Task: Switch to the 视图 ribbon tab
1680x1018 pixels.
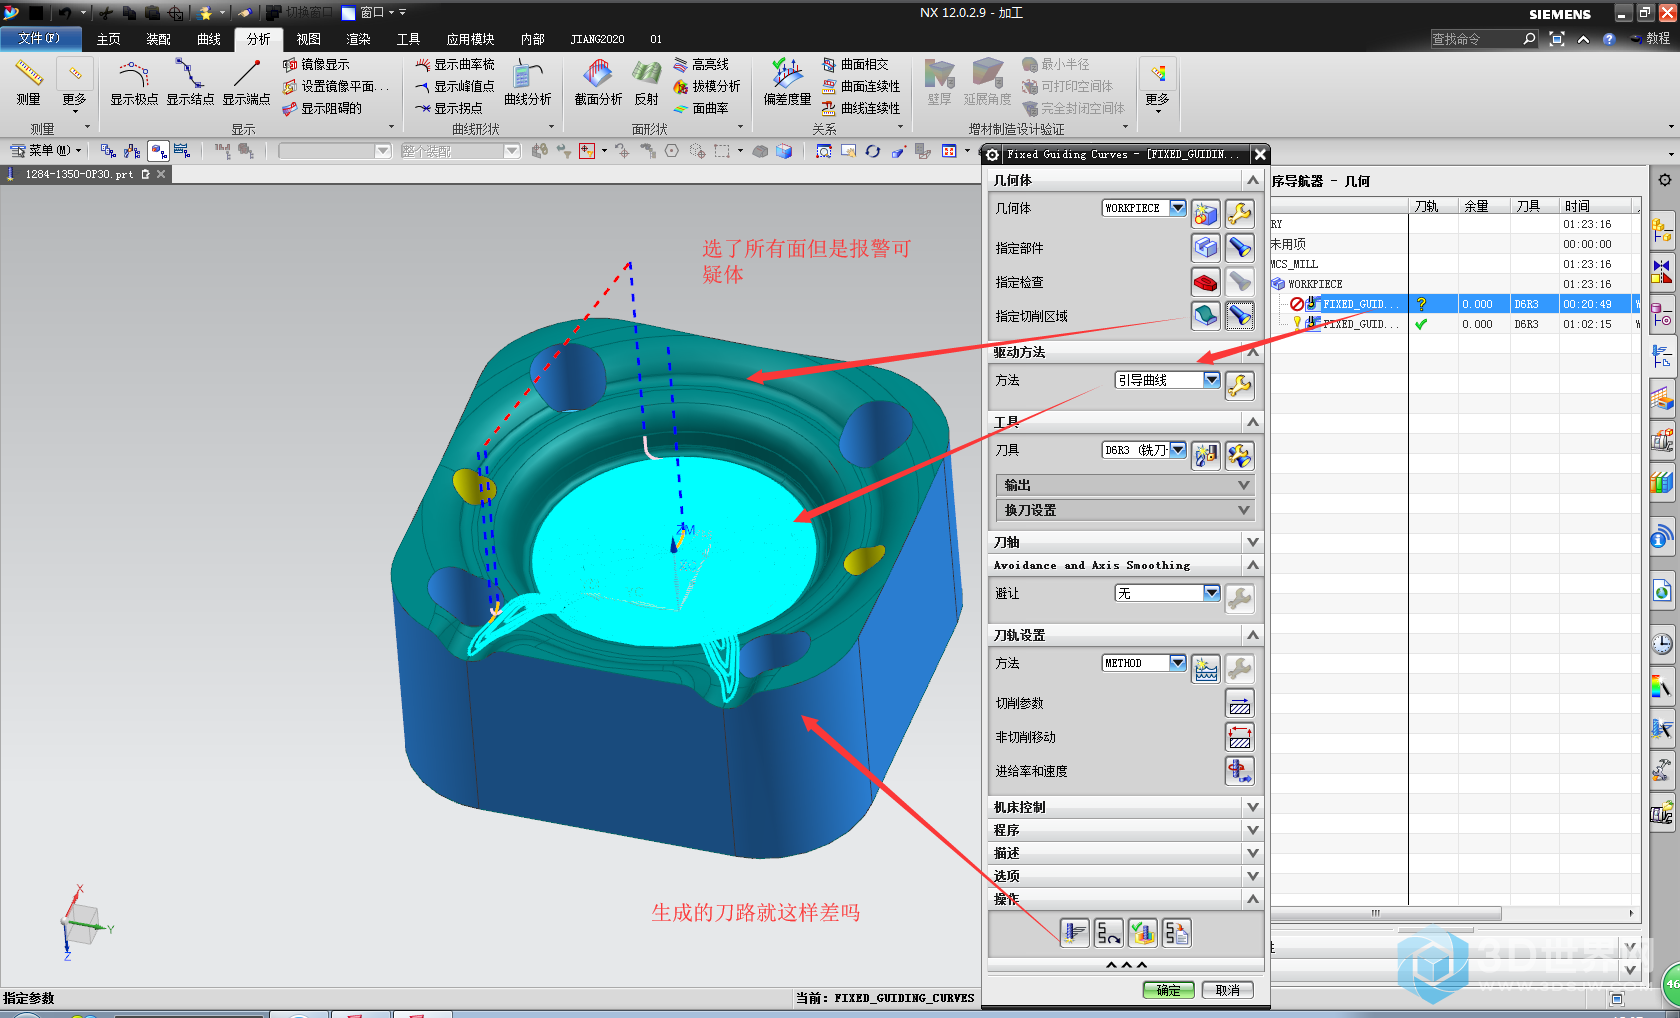Action: coord(309,39)
